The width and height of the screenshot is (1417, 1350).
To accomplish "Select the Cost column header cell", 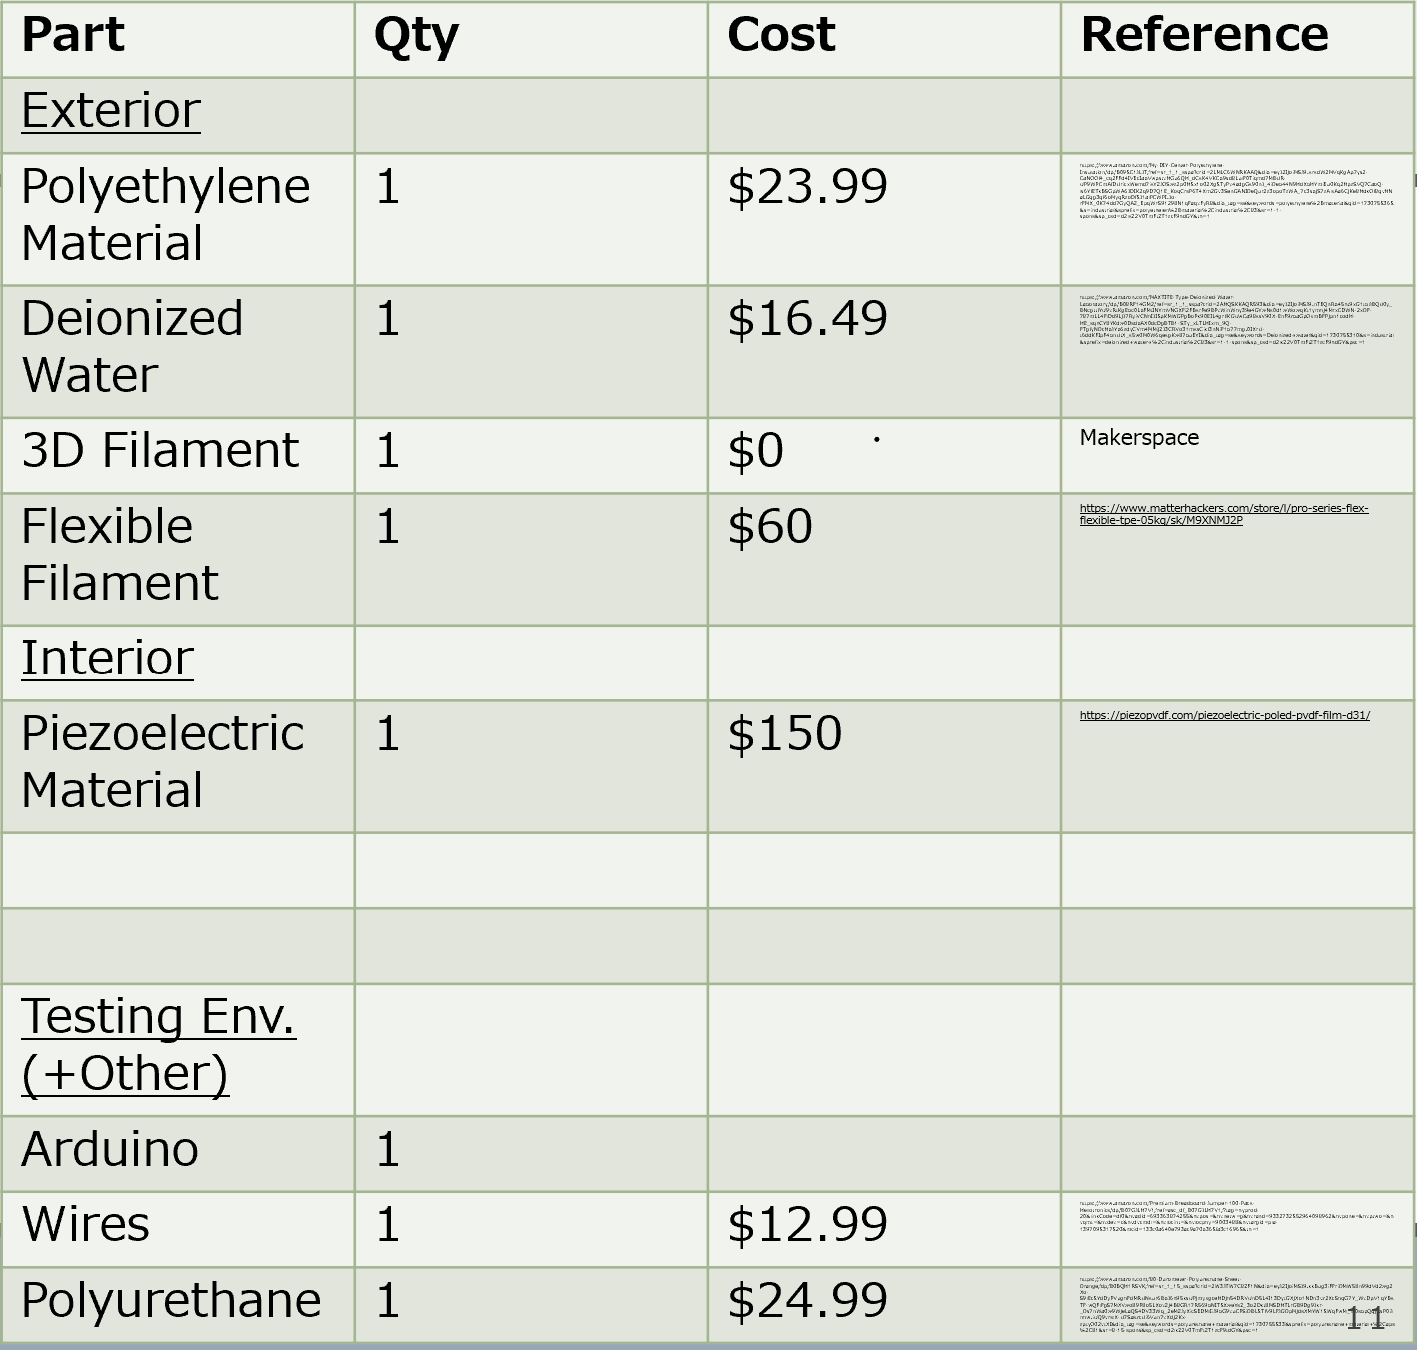I will coord(884,39).
